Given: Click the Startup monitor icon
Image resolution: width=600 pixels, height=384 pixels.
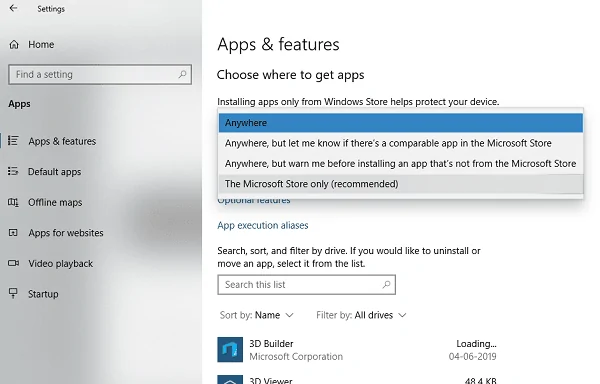Looking at the screenshot, I should (13, 293).
